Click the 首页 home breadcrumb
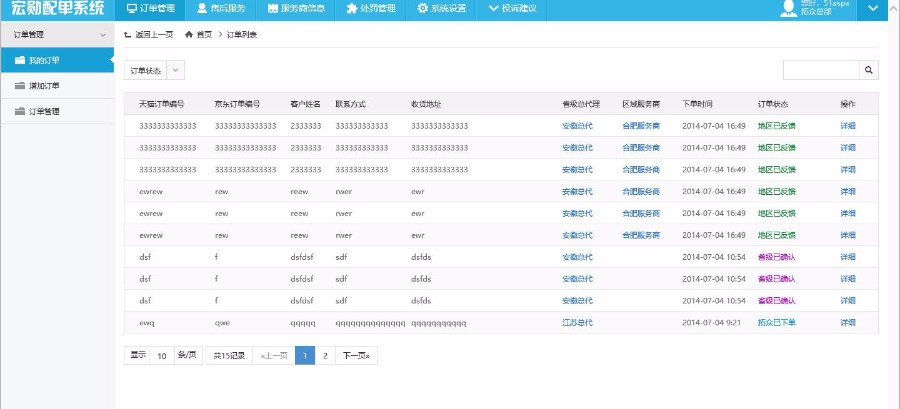The width and height of the screenshot is (900, 409). (198, 34)
